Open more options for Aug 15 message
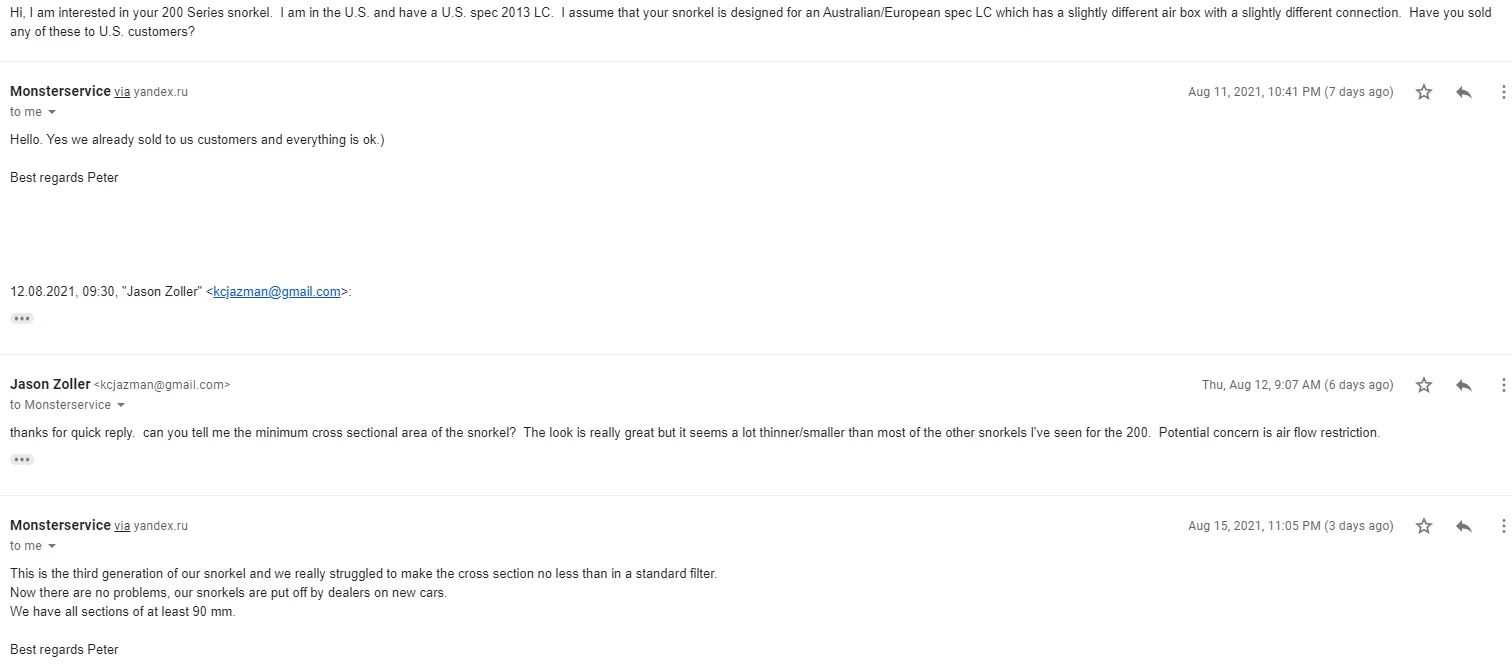Image resolution: width=1512 pixels, height=666 pixels. point(1503,526)
